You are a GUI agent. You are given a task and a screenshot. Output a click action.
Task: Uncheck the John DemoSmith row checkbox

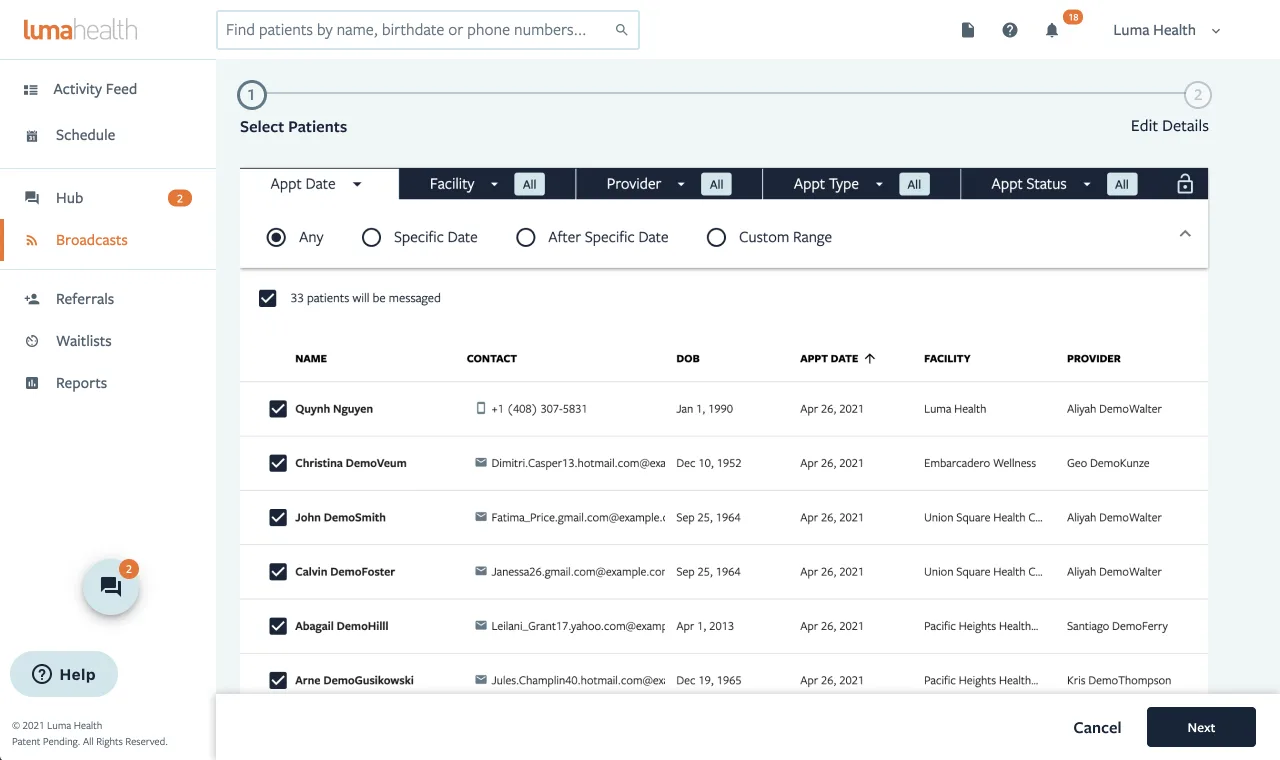(x=278, y=517)
